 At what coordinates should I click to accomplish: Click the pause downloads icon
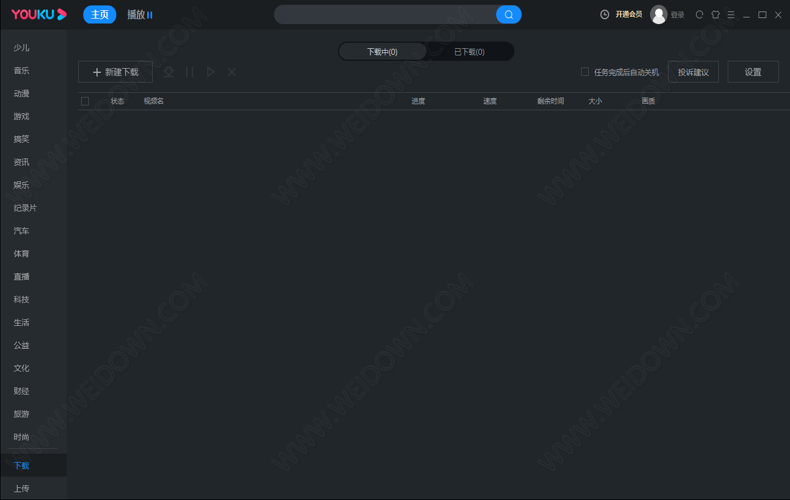(189, 72)
